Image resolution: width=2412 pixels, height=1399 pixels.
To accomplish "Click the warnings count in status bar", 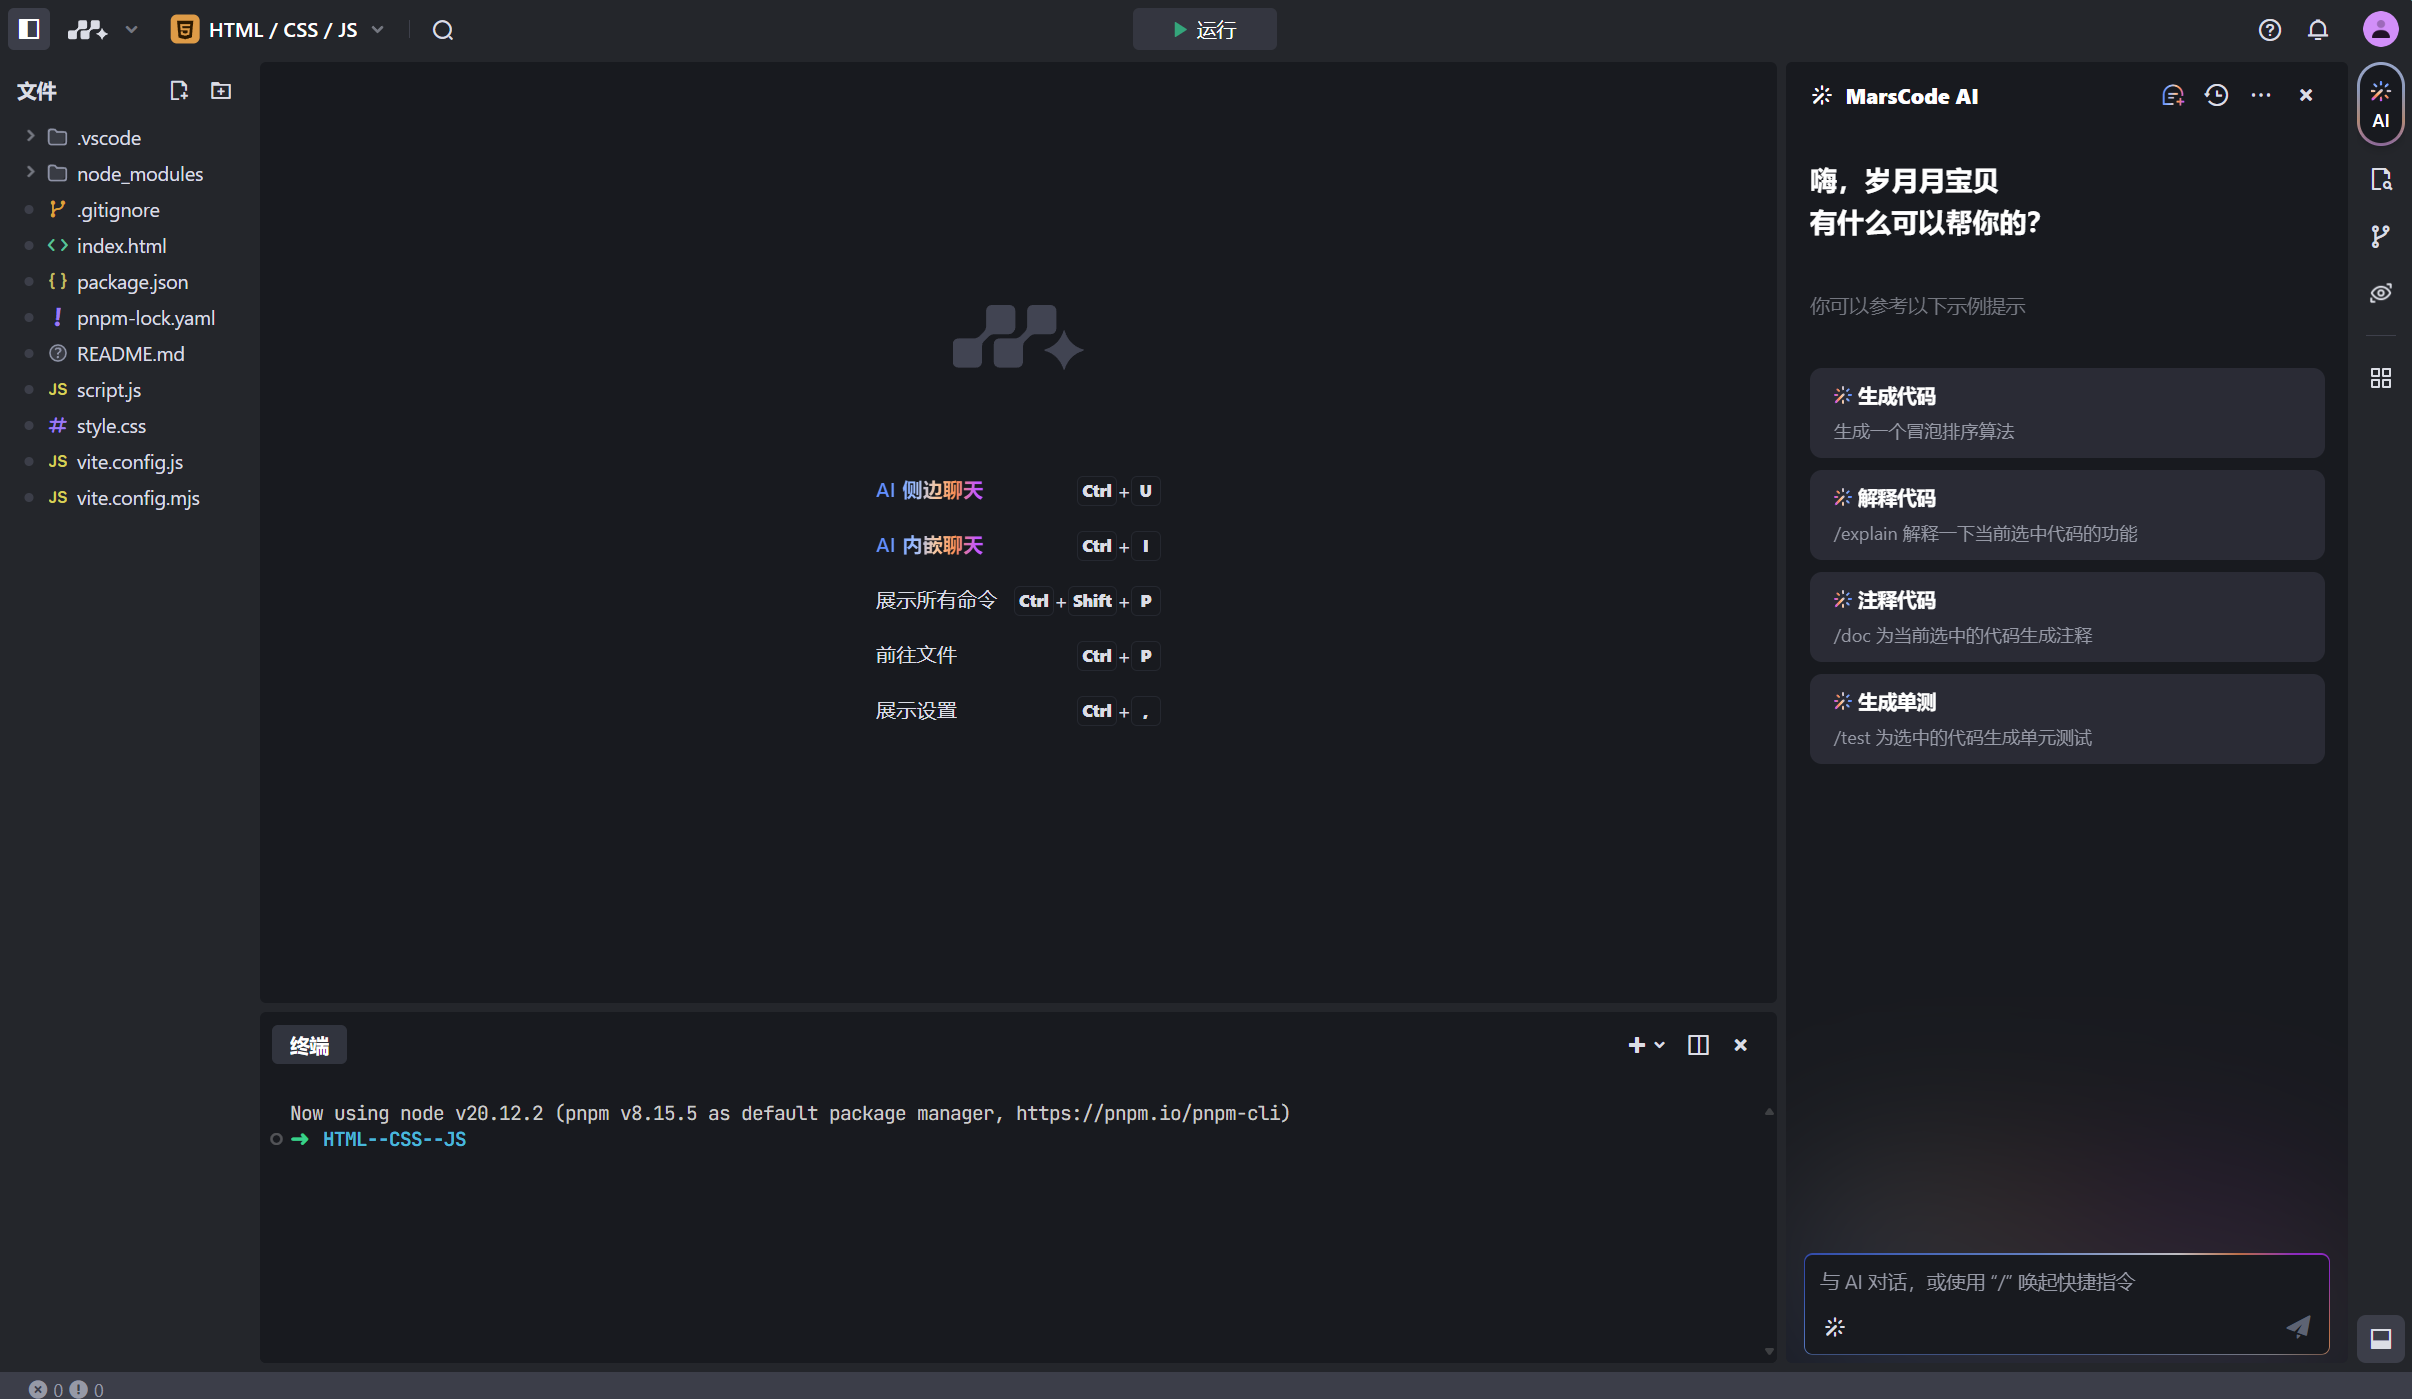I will point(87,1389).
